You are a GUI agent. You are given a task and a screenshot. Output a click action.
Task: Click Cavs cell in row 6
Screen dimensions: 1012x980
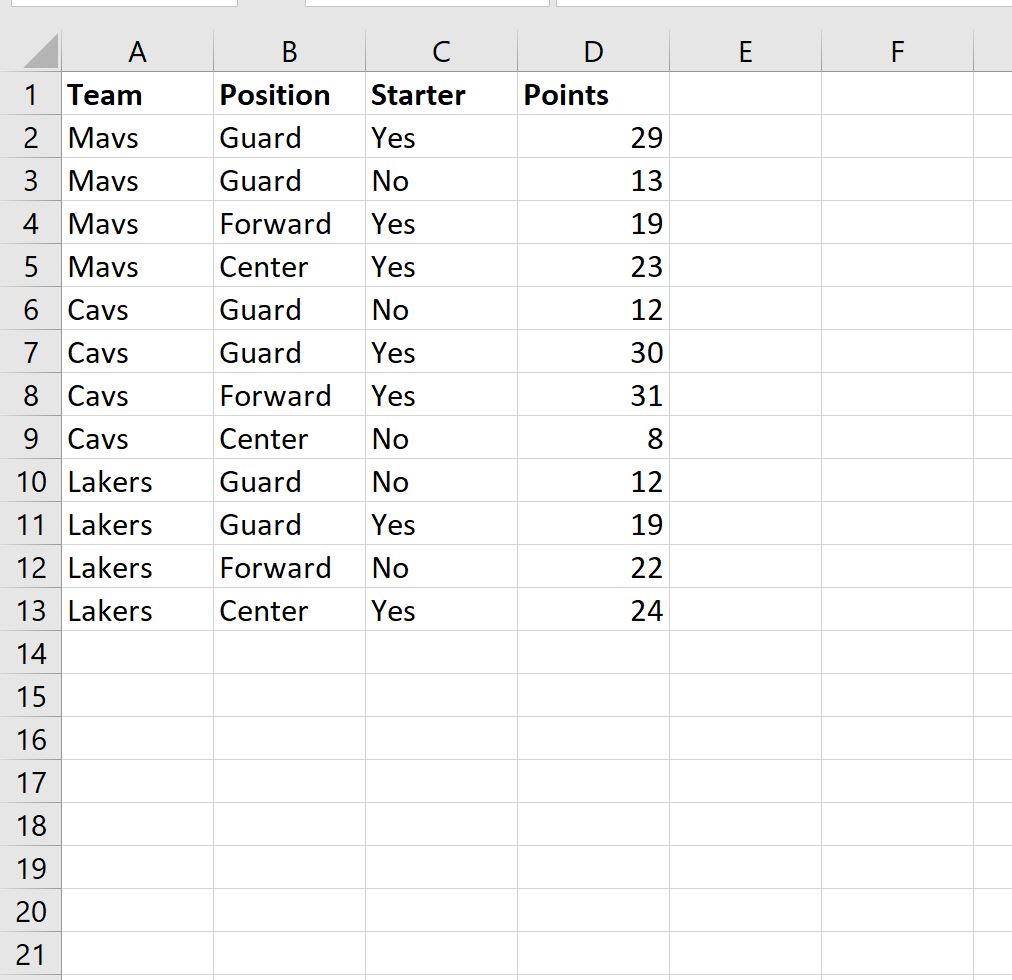coord(137,309)
